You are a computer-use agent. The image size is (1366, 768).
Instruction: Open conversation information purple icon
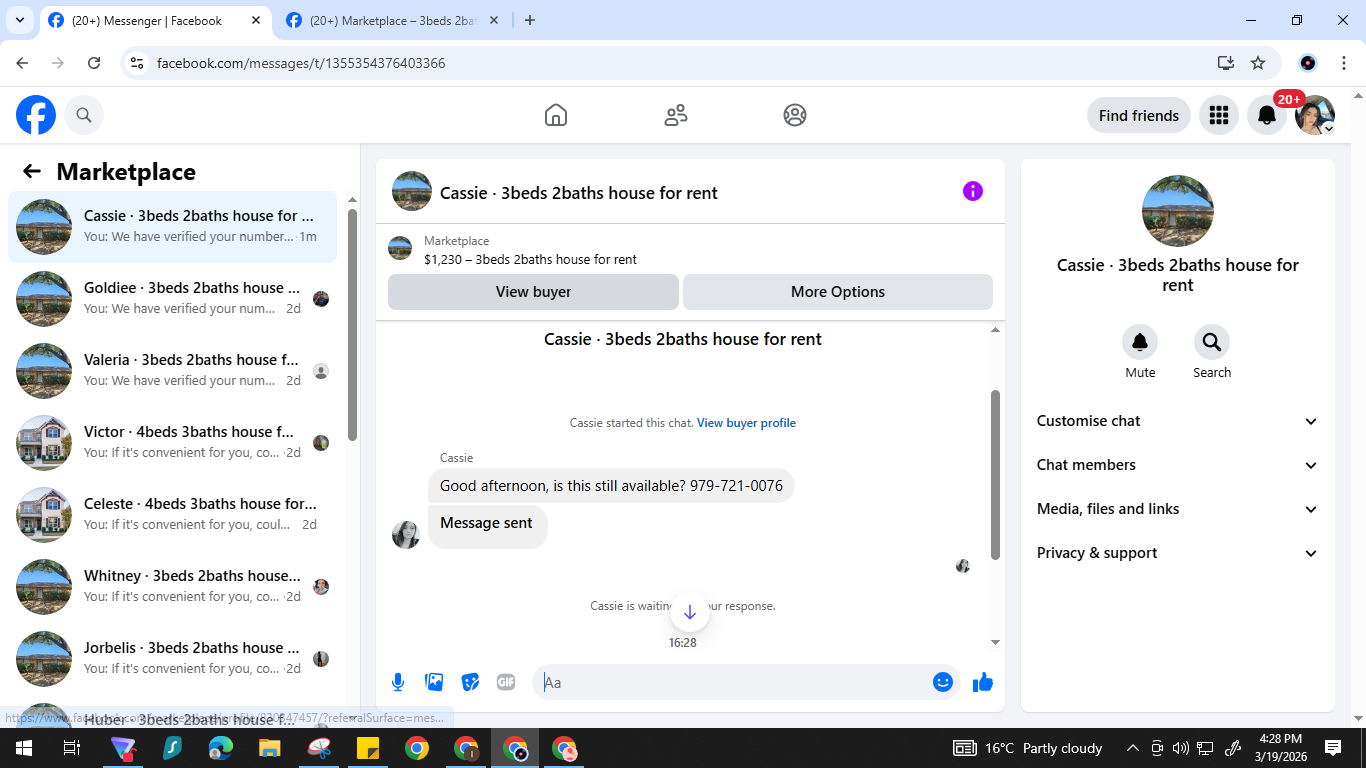pos(972,191)
